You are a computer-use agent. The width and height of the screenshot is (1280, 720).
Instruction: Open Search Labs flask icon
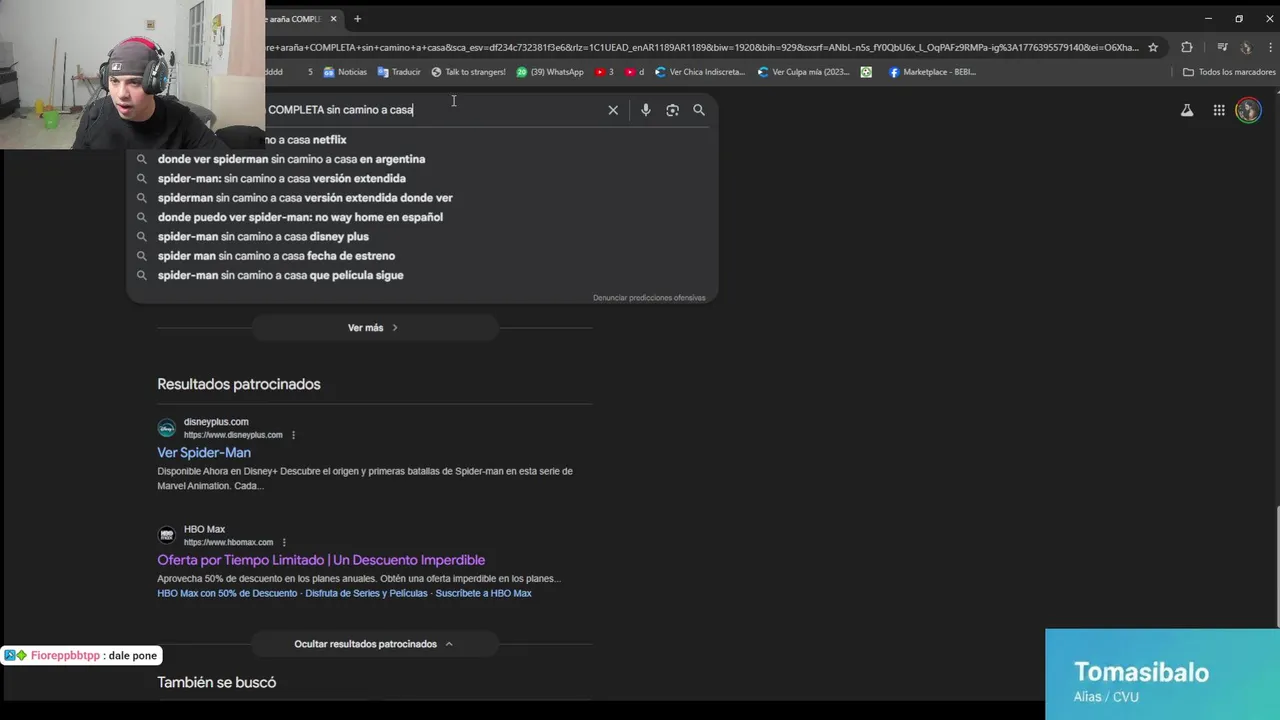coord(1187,111)
